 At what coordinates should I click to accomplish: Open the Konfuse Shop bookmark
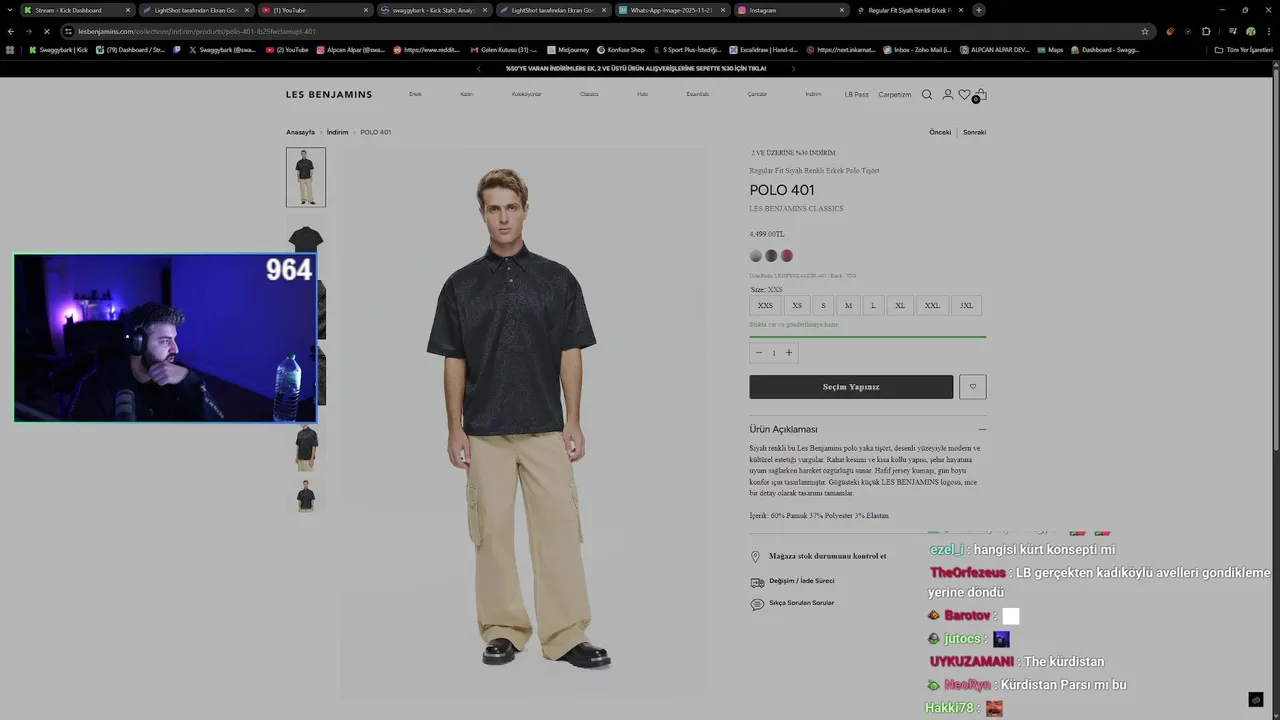click(x=621, y=49)
